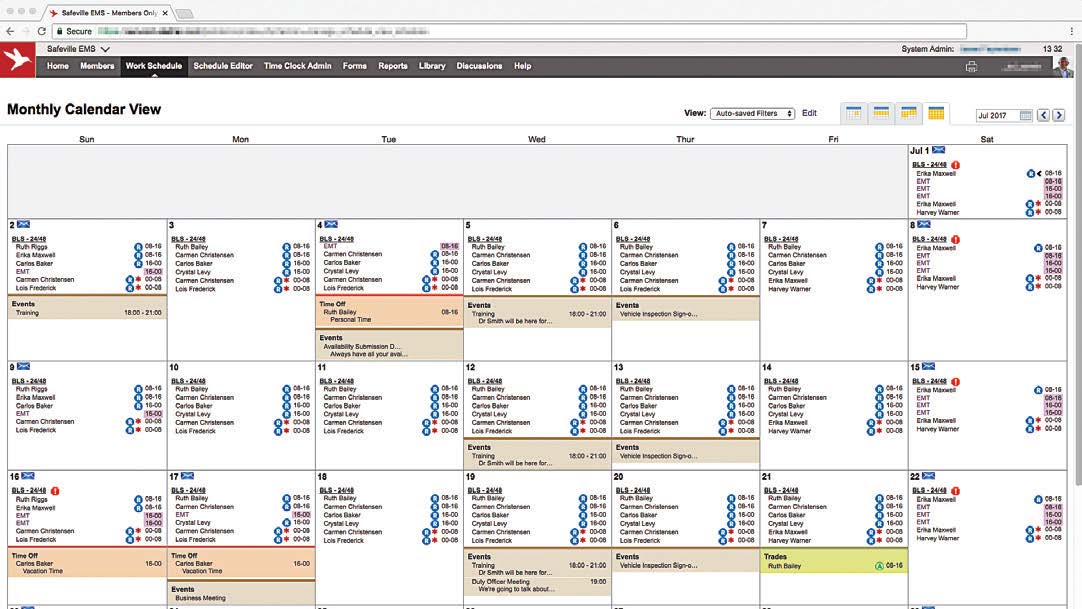Open the Auto-saved Filters dropdown

coord(752,114)
